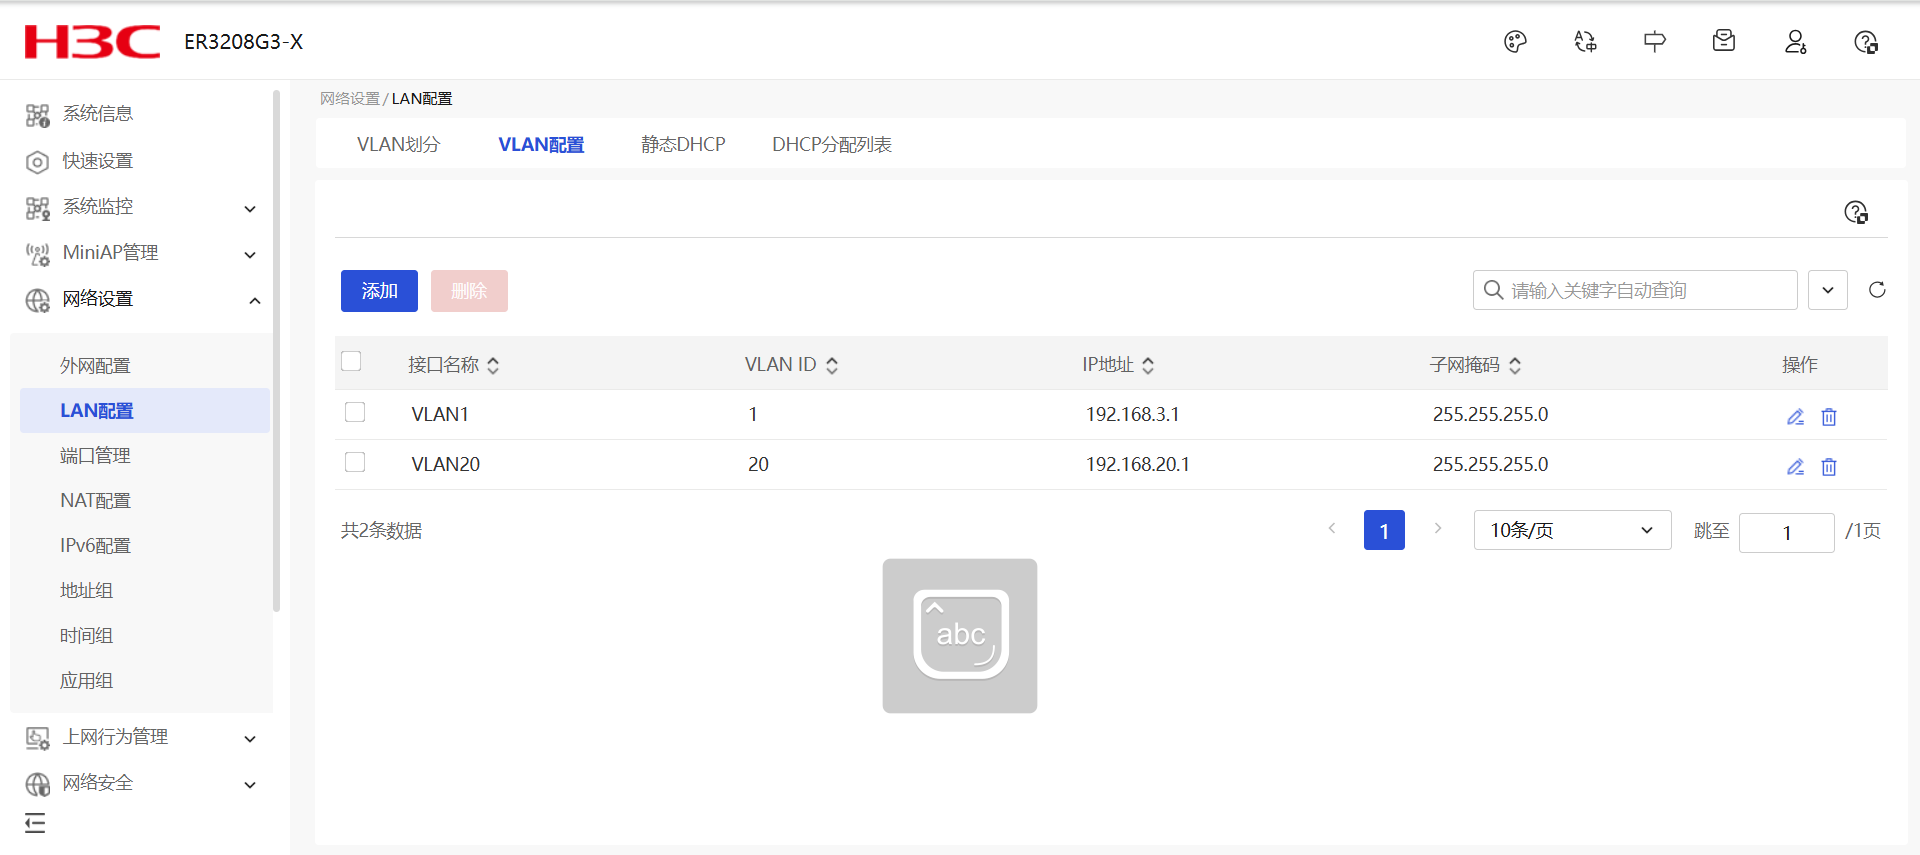
Task: Open 端口管理 in the sidebar
Action: [x=95, y=456]
